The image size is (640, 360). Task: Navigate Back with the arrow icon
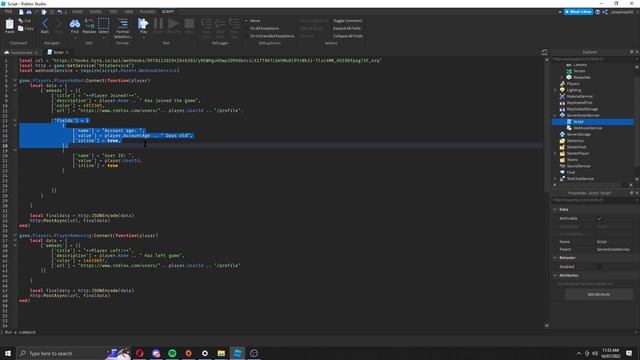45,25
